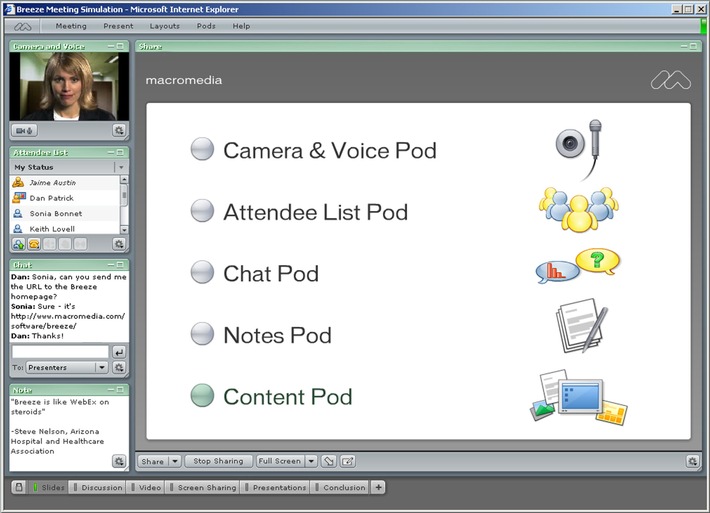Minimize the Chat pod
The width and height of the screenshot is (710, 513).
tap(111, 264)
